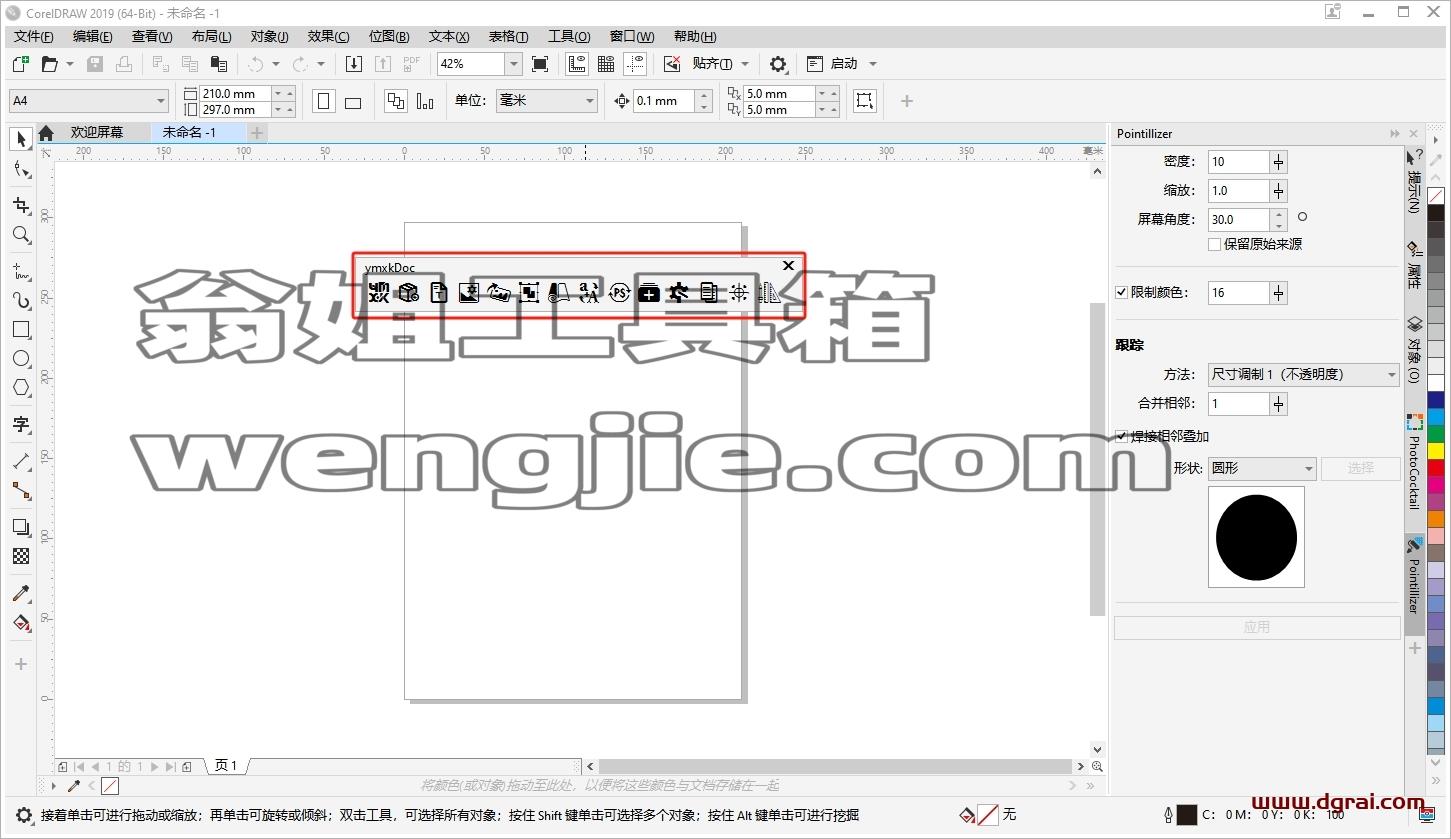This screenshot has width=1451, height=839.
Task: Increase 屏幕角度 stepper value
Action: [1278, 214]
